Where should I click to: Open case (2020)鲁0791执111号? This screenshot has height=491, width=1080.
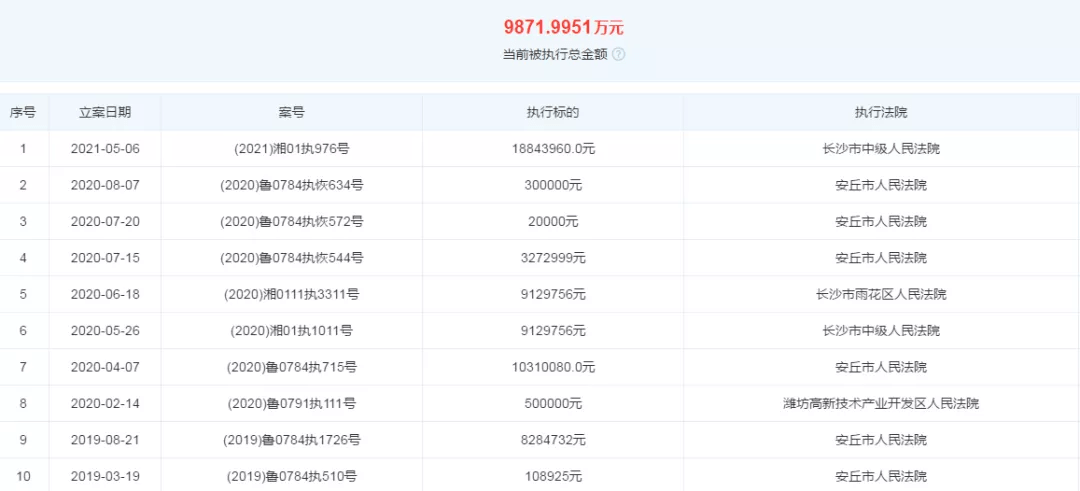pyautogui.click(x=291, y=404)
